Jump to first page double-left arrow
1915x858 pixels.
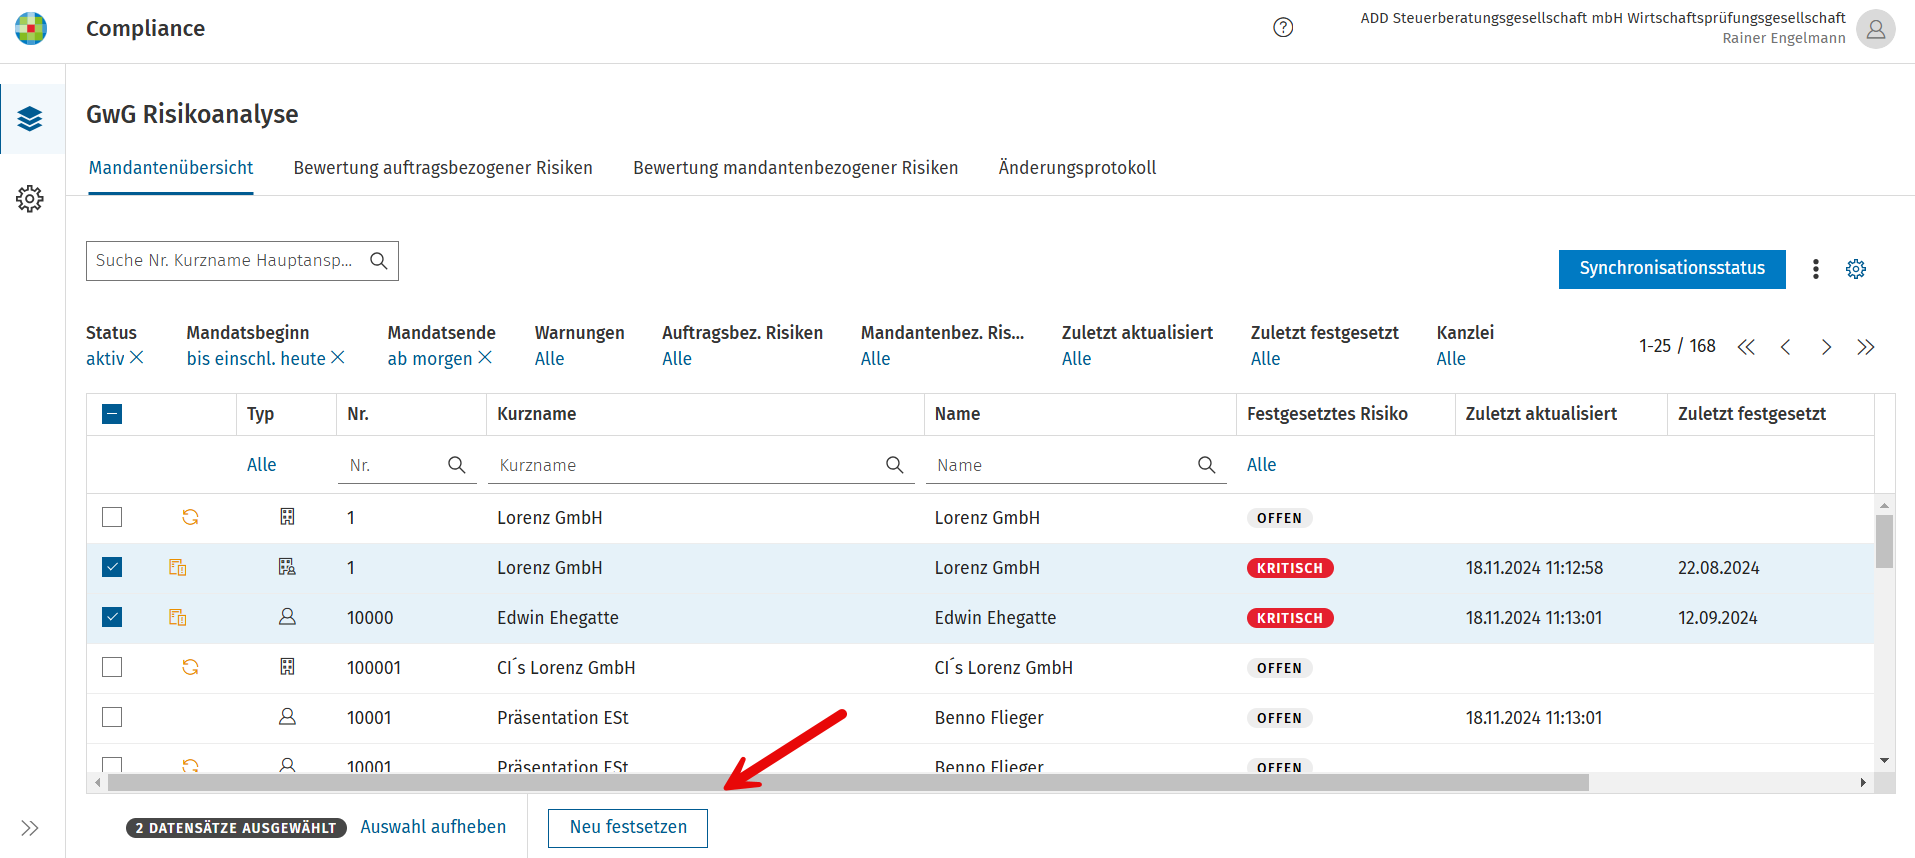pos(1746,347)
